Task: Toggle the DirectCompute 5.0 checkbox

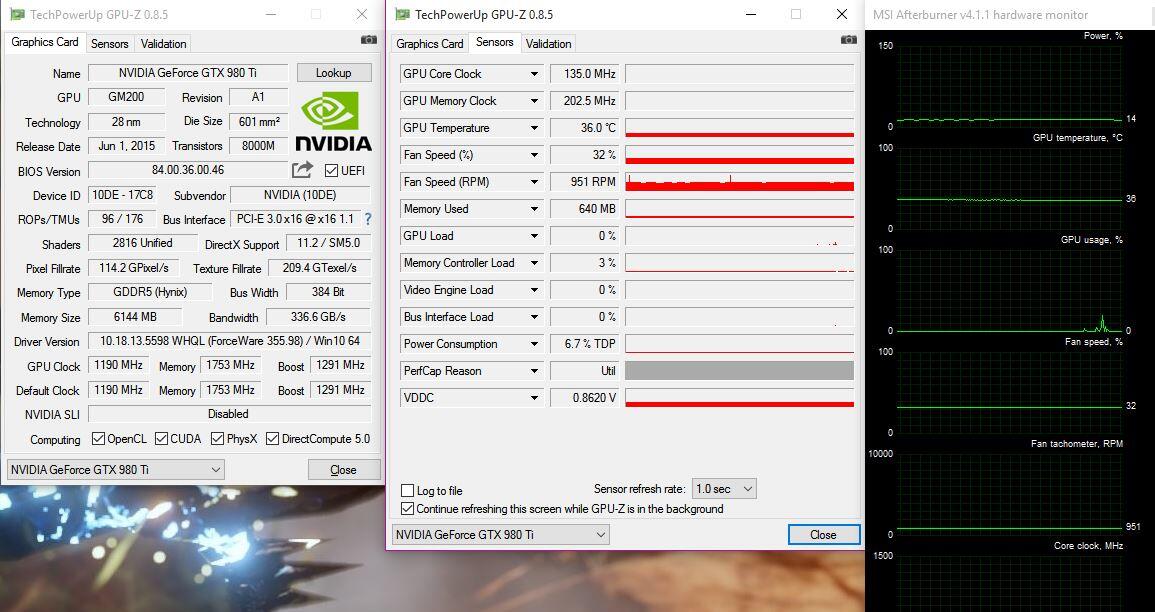Action: pos(273,438)
